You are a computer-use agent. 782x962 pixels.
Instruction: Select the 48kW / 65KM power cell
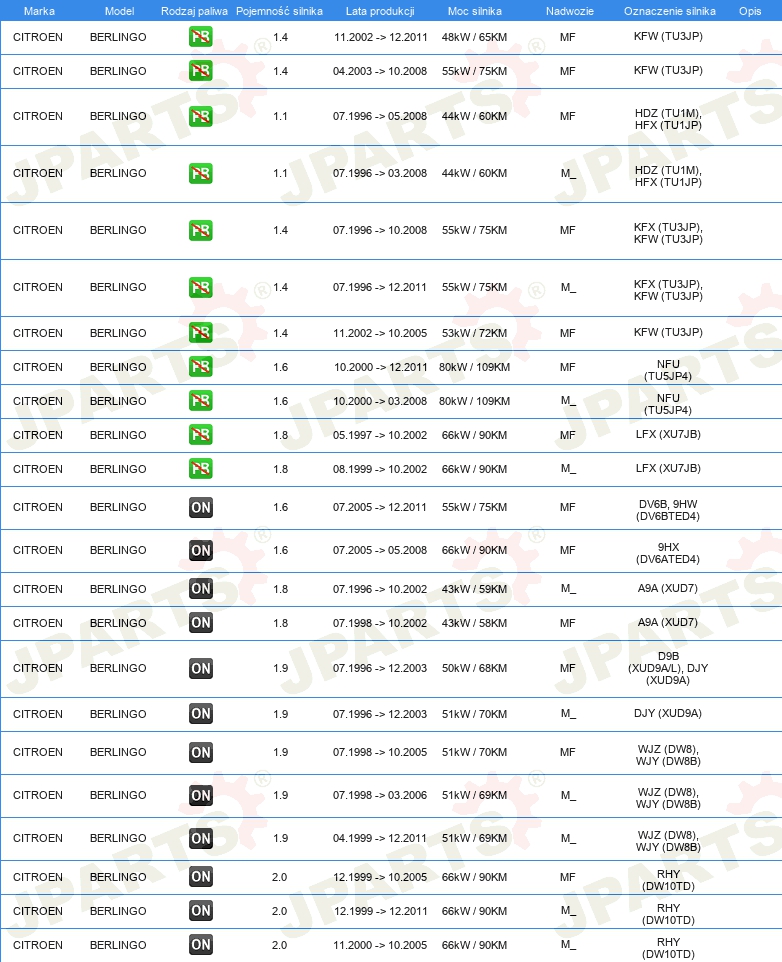point(474,37)
